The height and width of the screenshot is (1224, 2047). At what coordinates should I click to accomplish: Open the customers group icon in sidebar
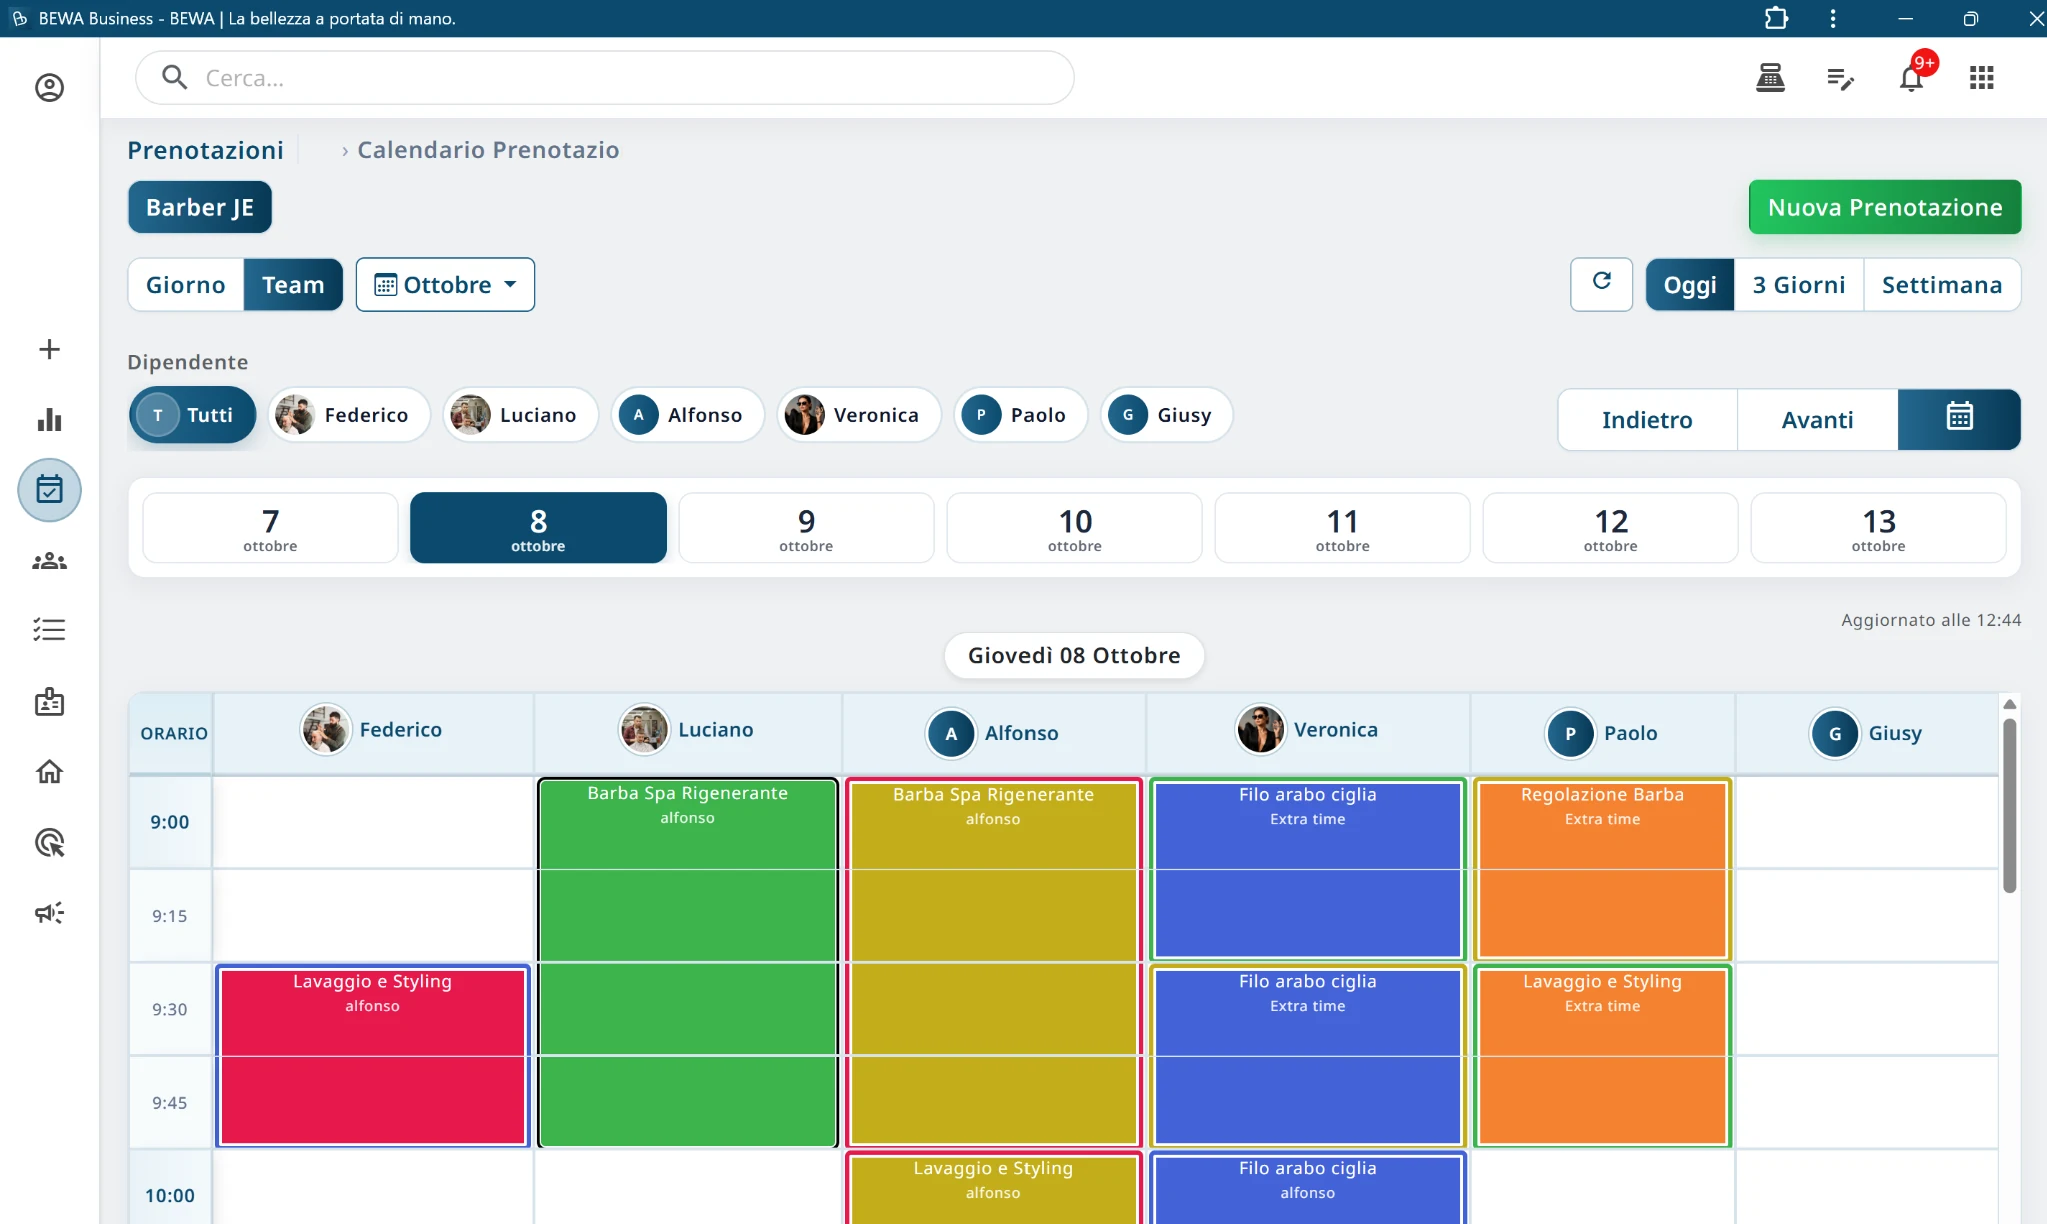click(49, 561)
